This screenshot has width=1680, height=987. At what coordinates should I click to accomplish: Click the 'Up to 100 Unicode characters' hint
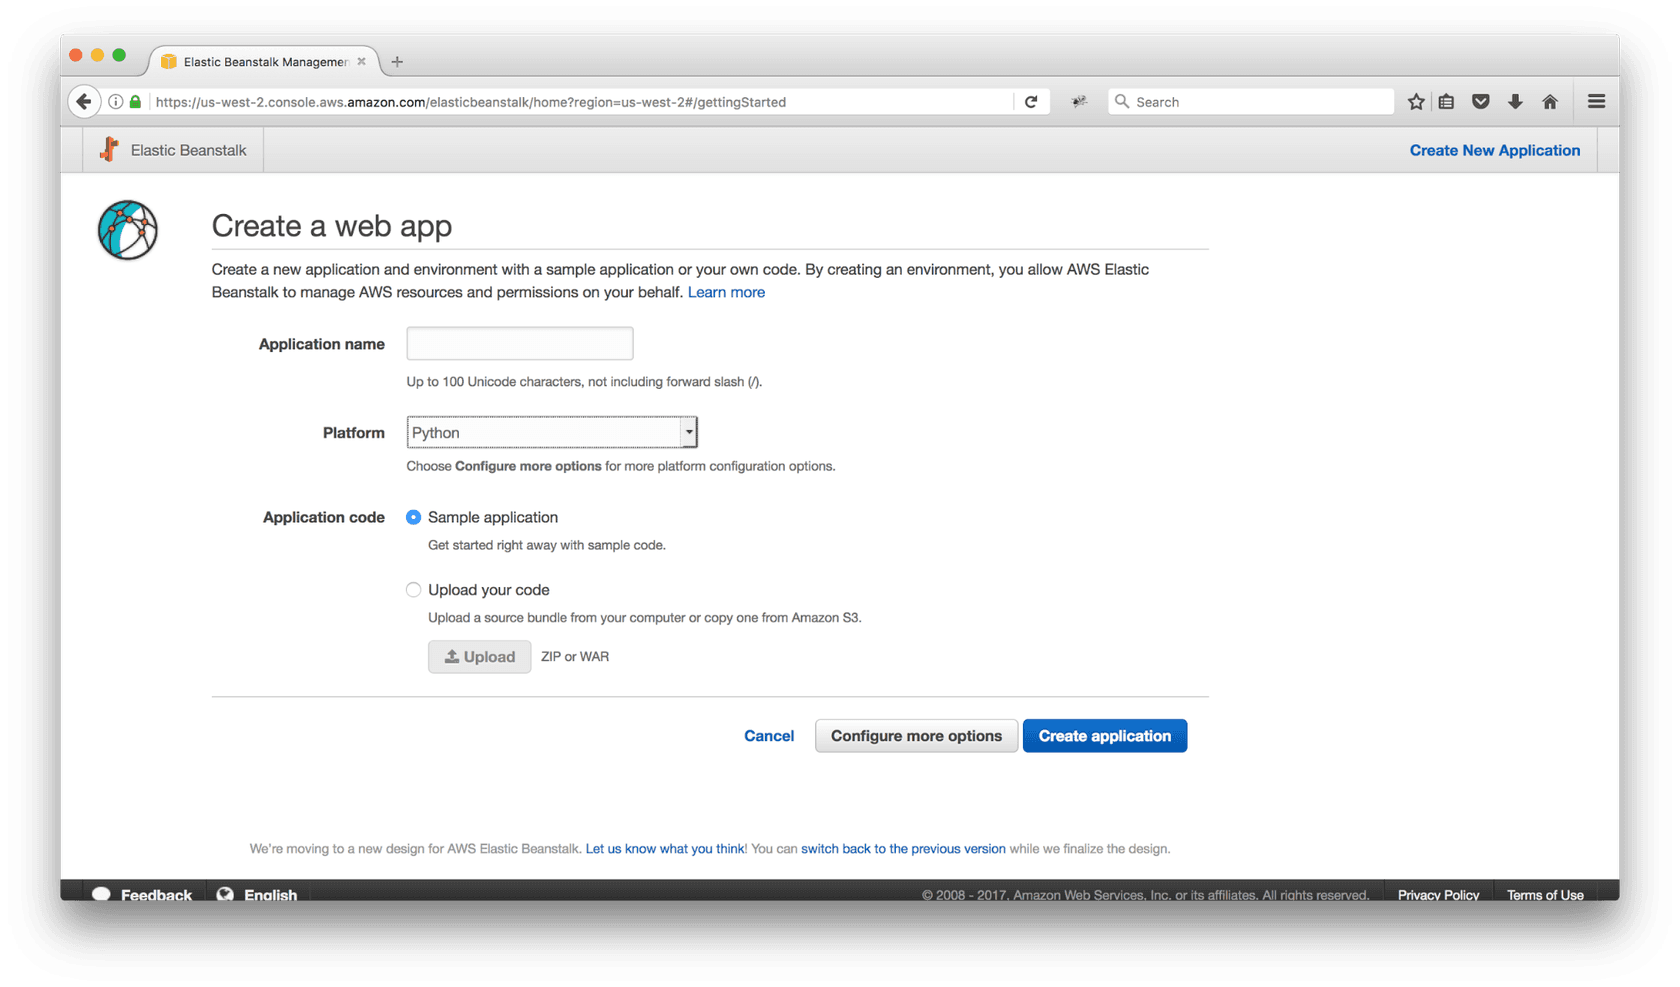584,382
